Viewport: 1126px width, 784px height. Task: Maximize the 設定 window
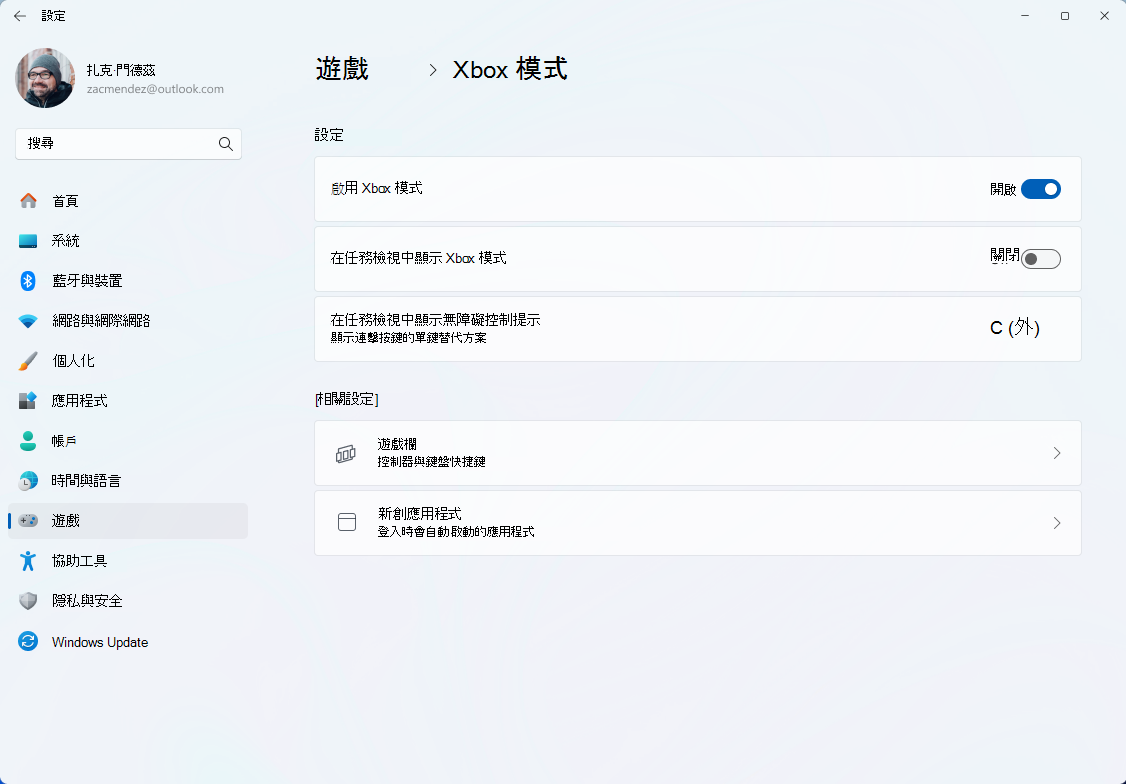1065,16
